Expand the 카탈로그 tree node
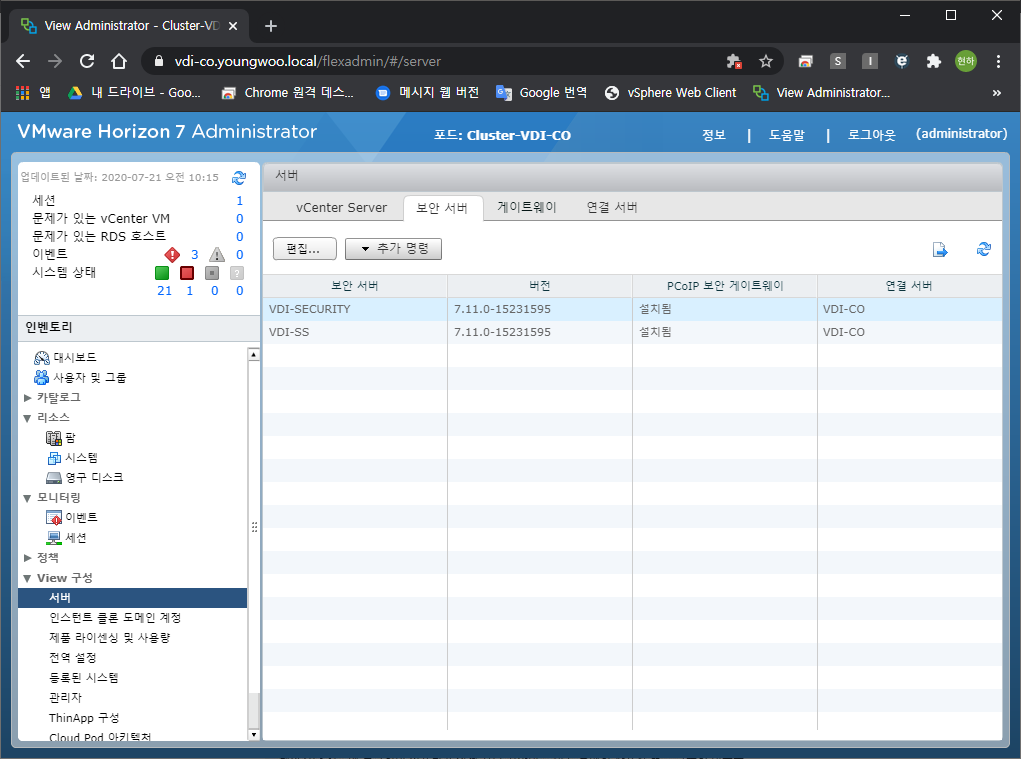Viewport: 1021px width, 759px height. coord(27,398)
